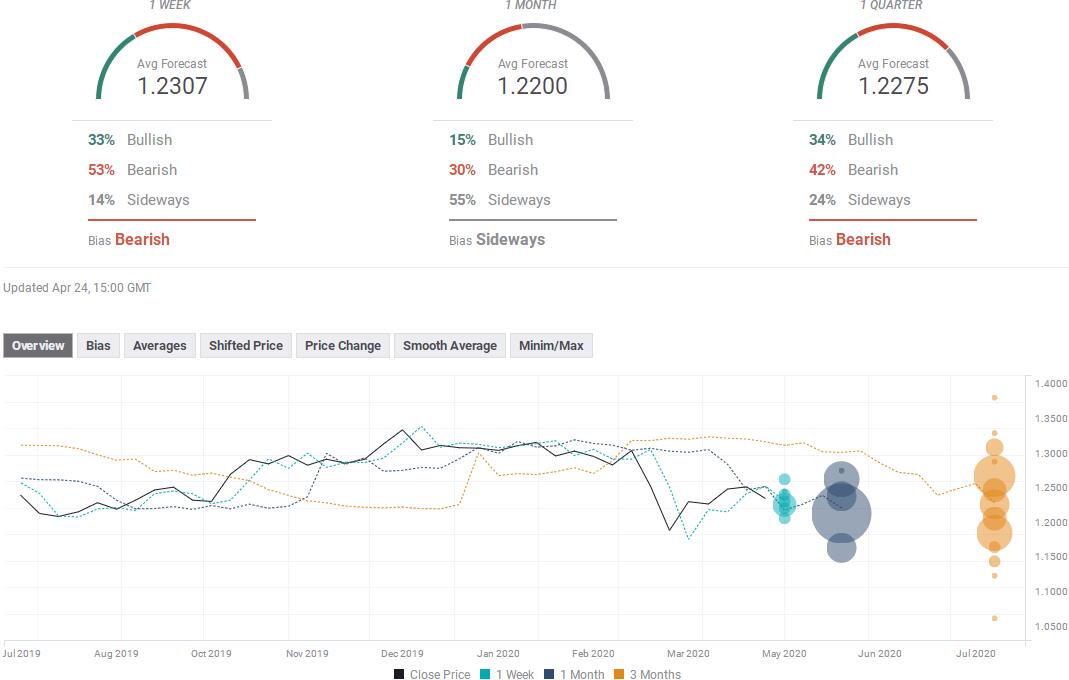Select the Smooth Average tab

(x=449, y=346)
